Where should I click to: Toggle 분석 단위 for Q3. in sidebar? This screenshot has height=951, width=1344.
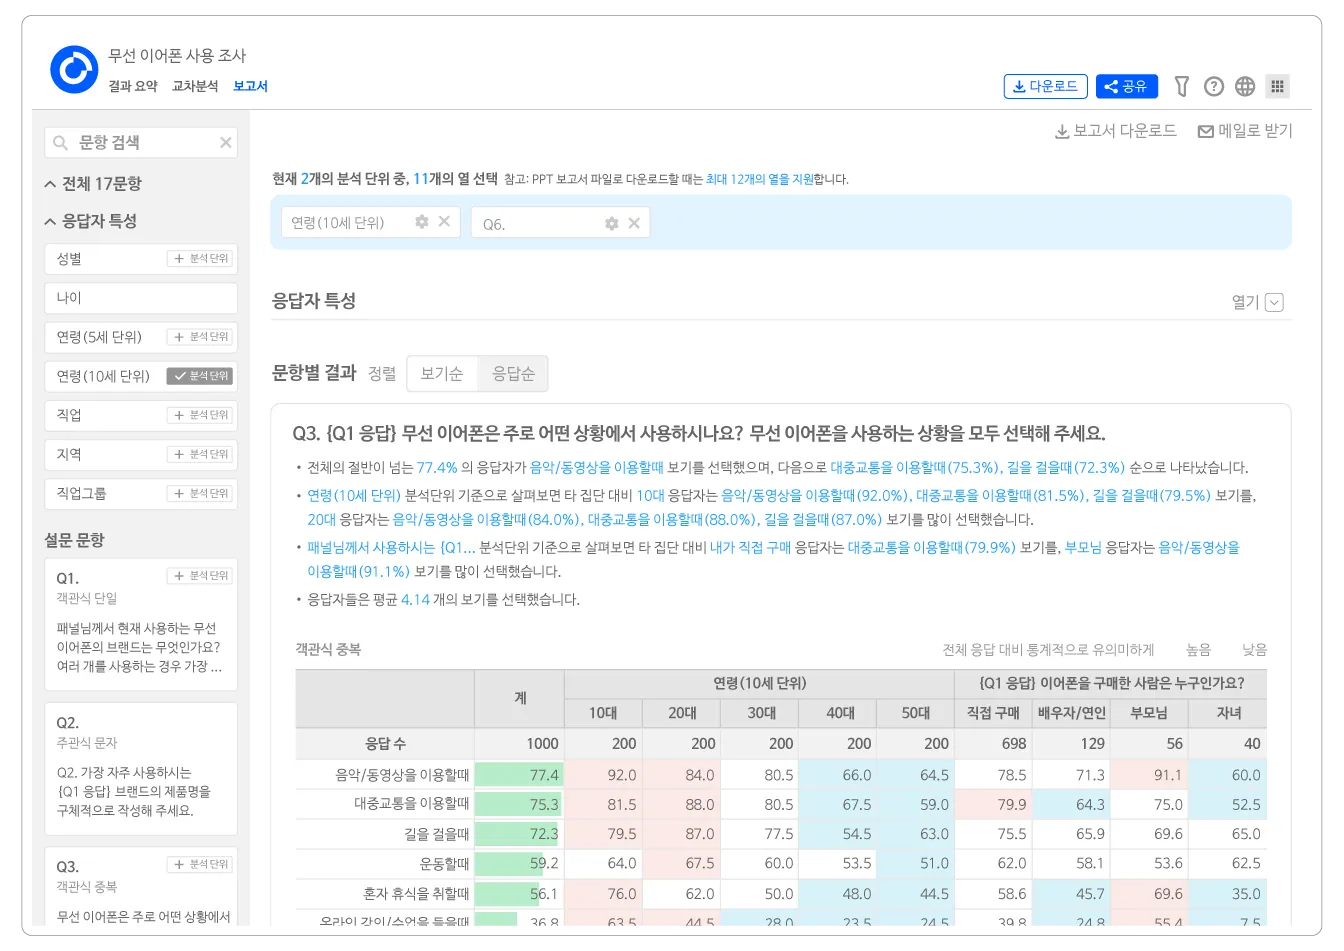[x=200, y=864]
